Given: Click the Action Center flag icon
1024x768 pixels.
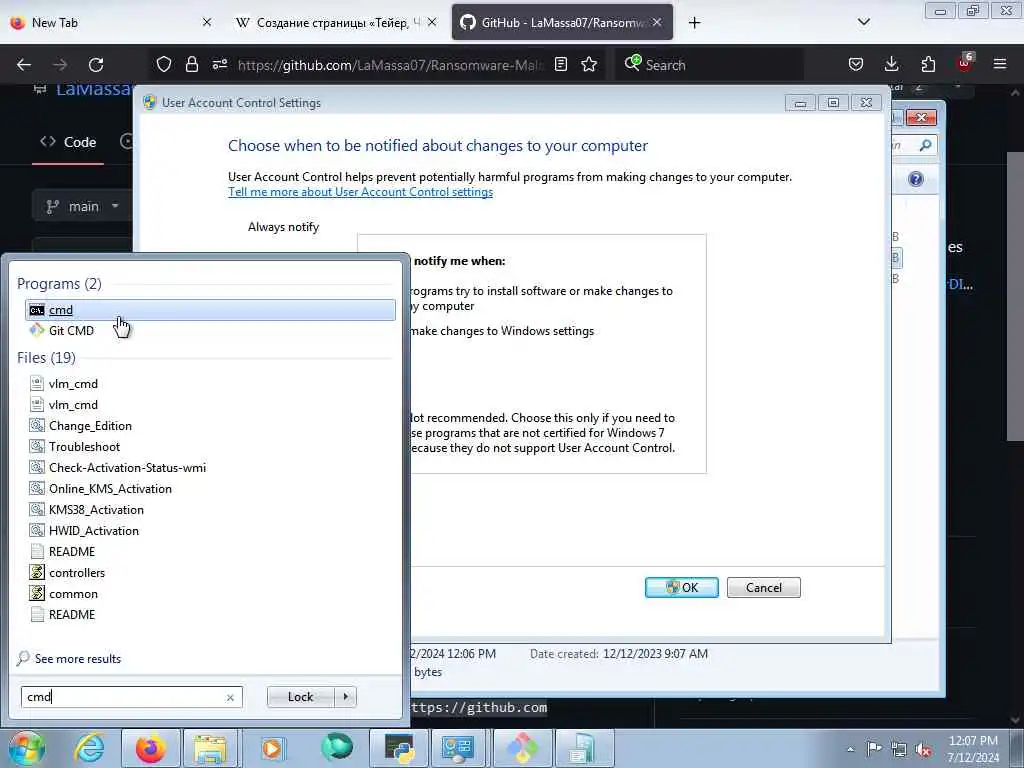Looking at the screenshot, I should point(874,749).
